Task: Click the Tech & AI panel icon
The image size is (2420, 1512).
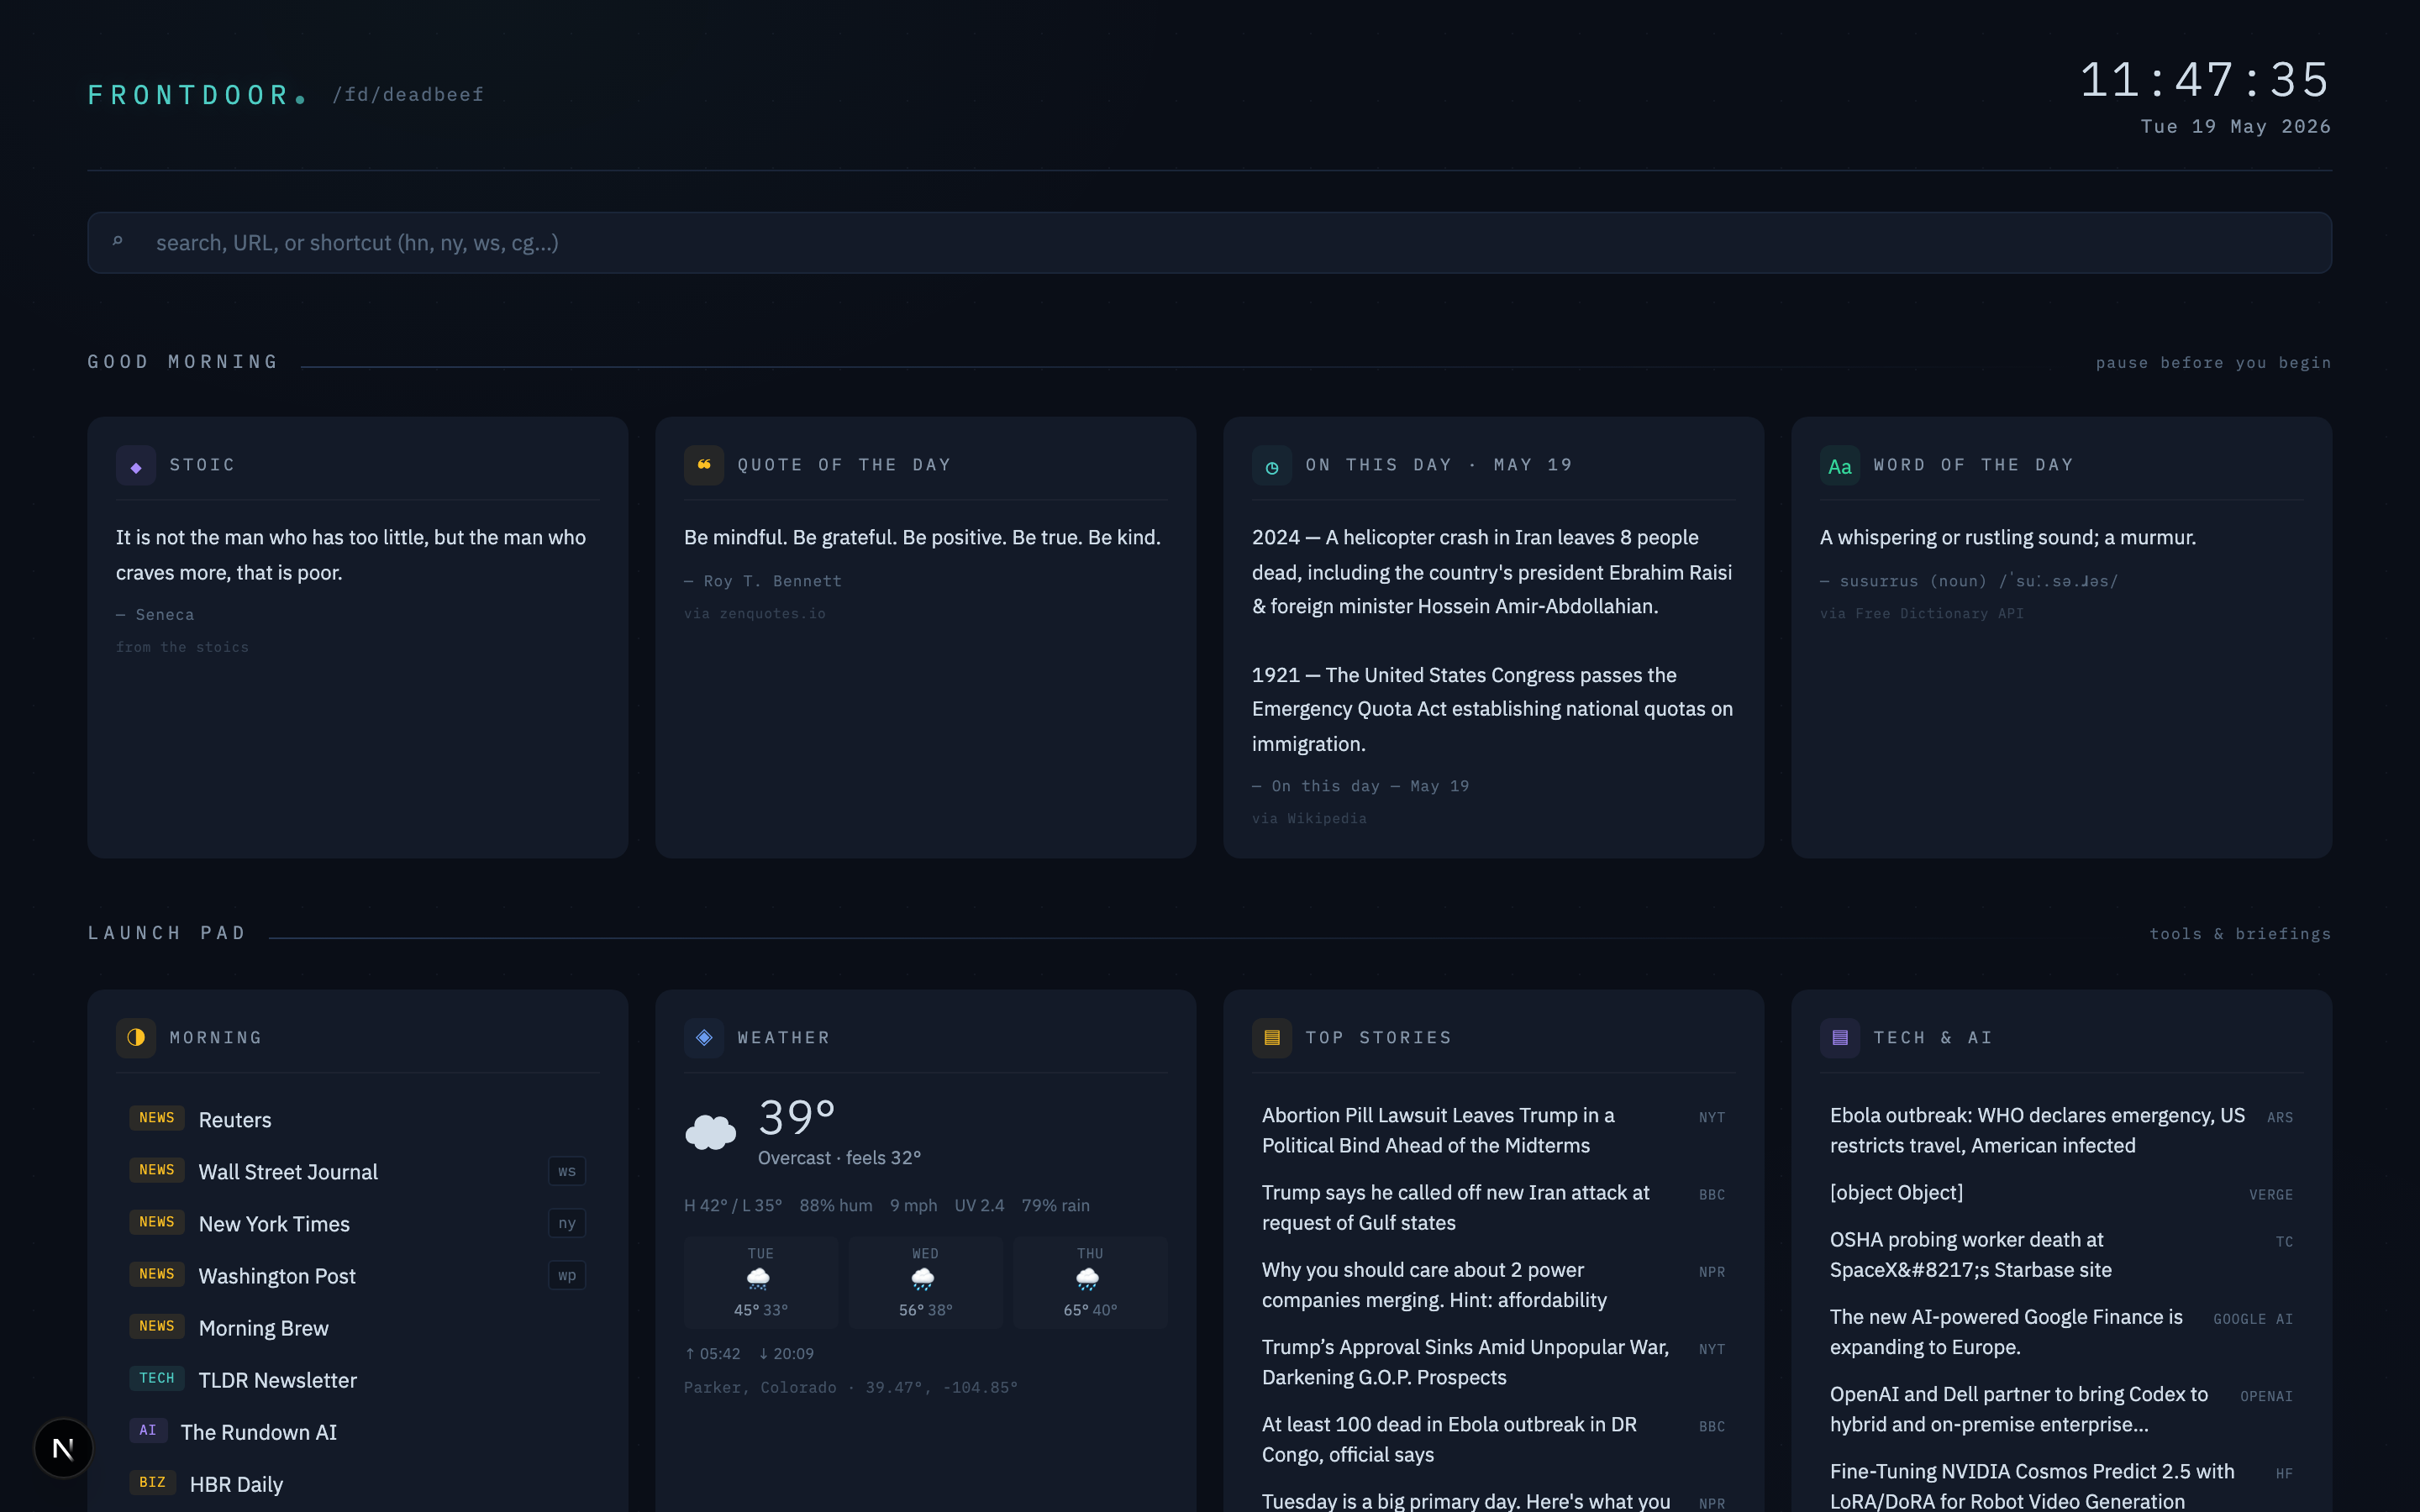Action: [x=1840, y=1038]
